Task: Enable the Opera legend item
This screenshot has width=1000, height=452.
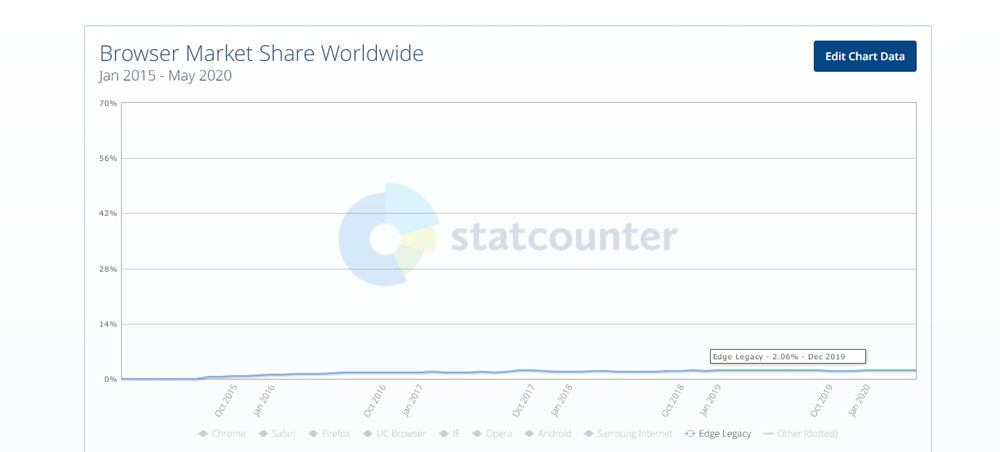Action: 492,434
